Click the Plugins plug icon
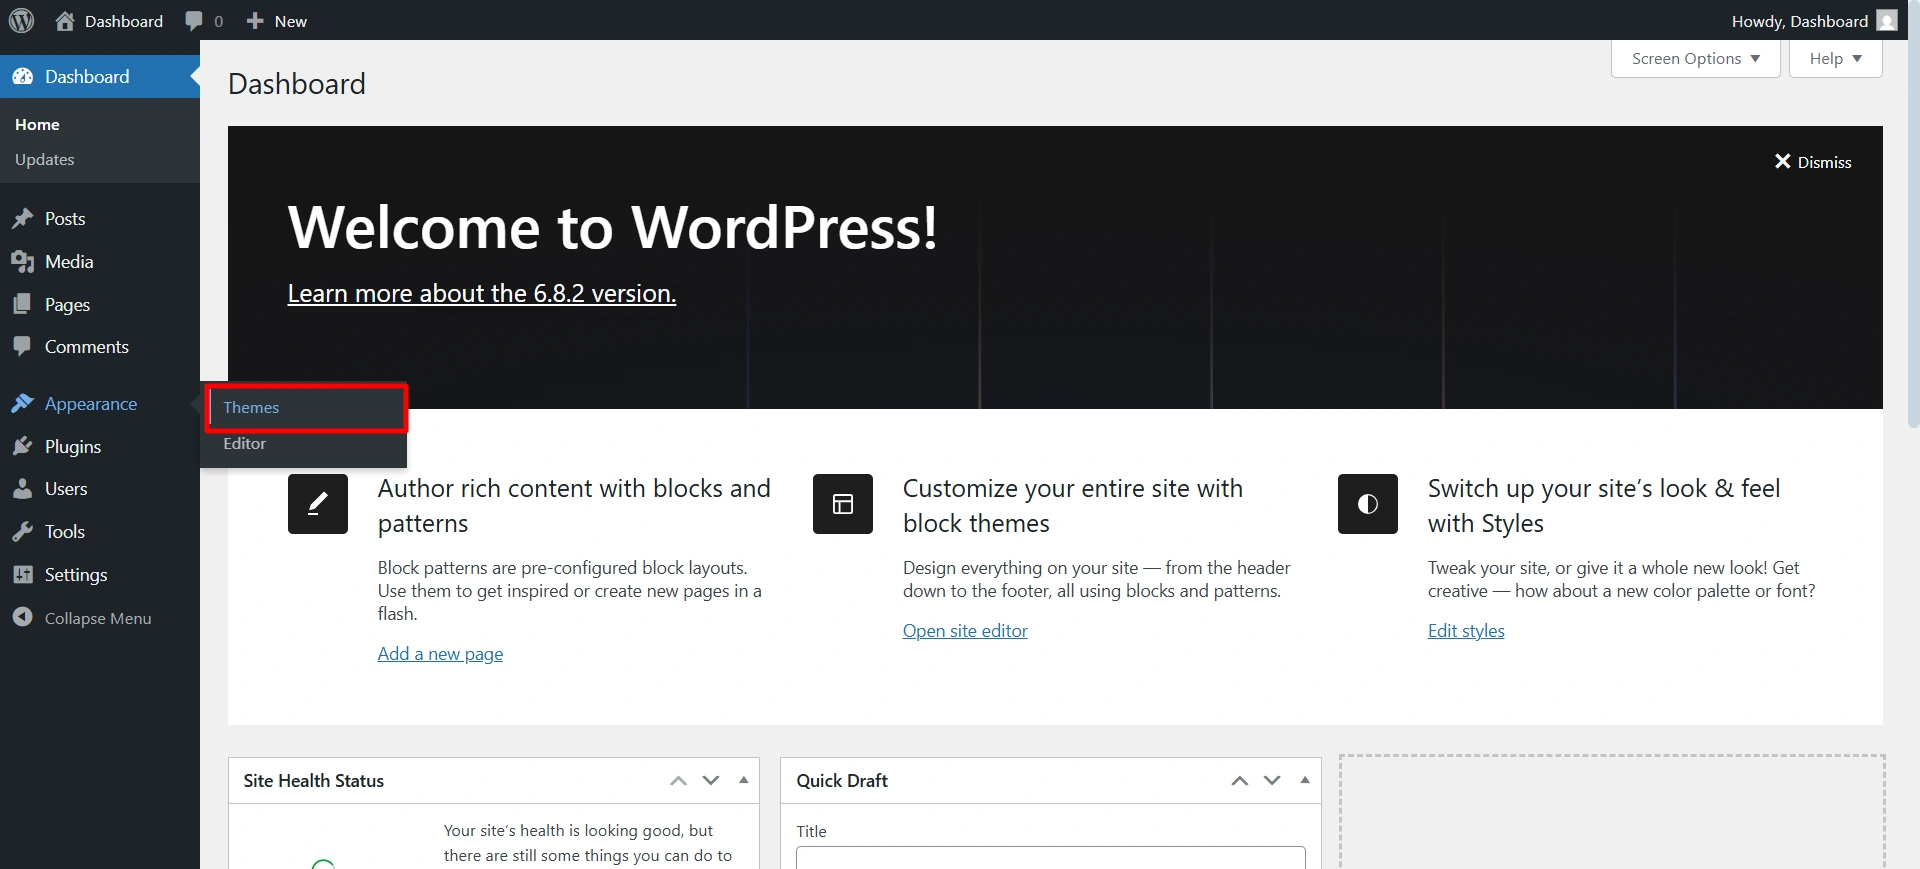1920x869 pixels. tap(22, 446)
